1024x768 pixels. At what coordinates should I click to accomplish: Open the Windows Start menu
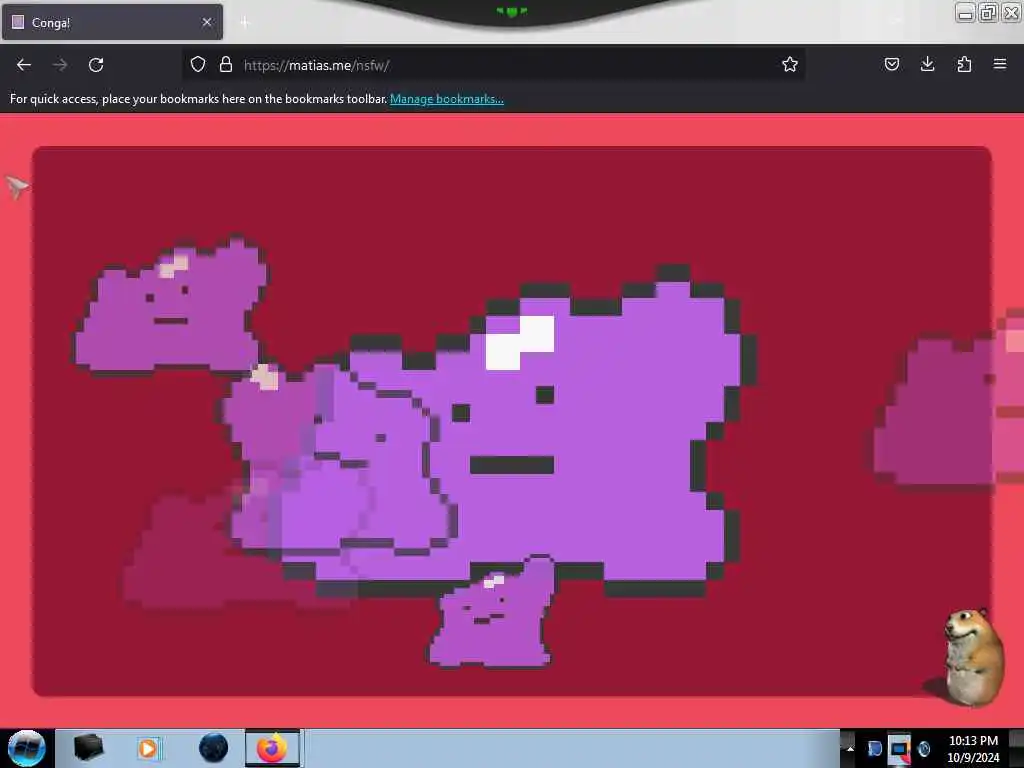26,748
